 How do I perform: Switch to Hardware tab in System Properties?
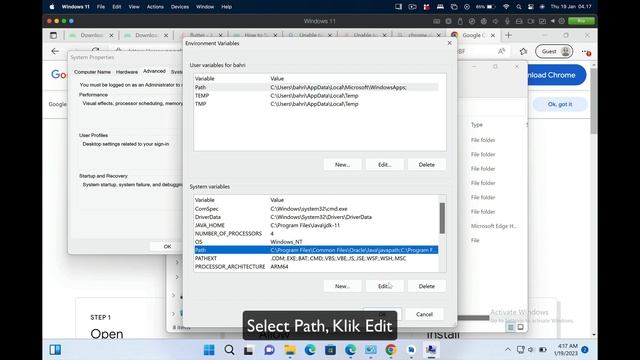[x=127, y=72]
